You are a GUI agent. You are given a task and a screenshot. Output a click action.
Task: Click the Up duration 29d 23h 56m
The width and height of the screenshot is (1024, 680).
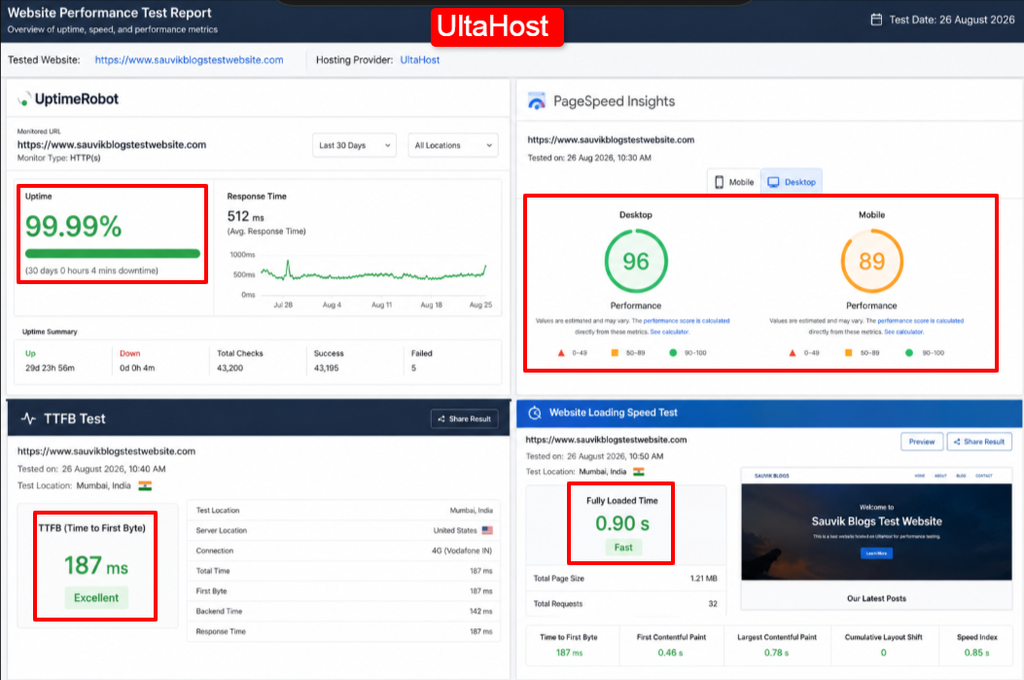[50, 368]
